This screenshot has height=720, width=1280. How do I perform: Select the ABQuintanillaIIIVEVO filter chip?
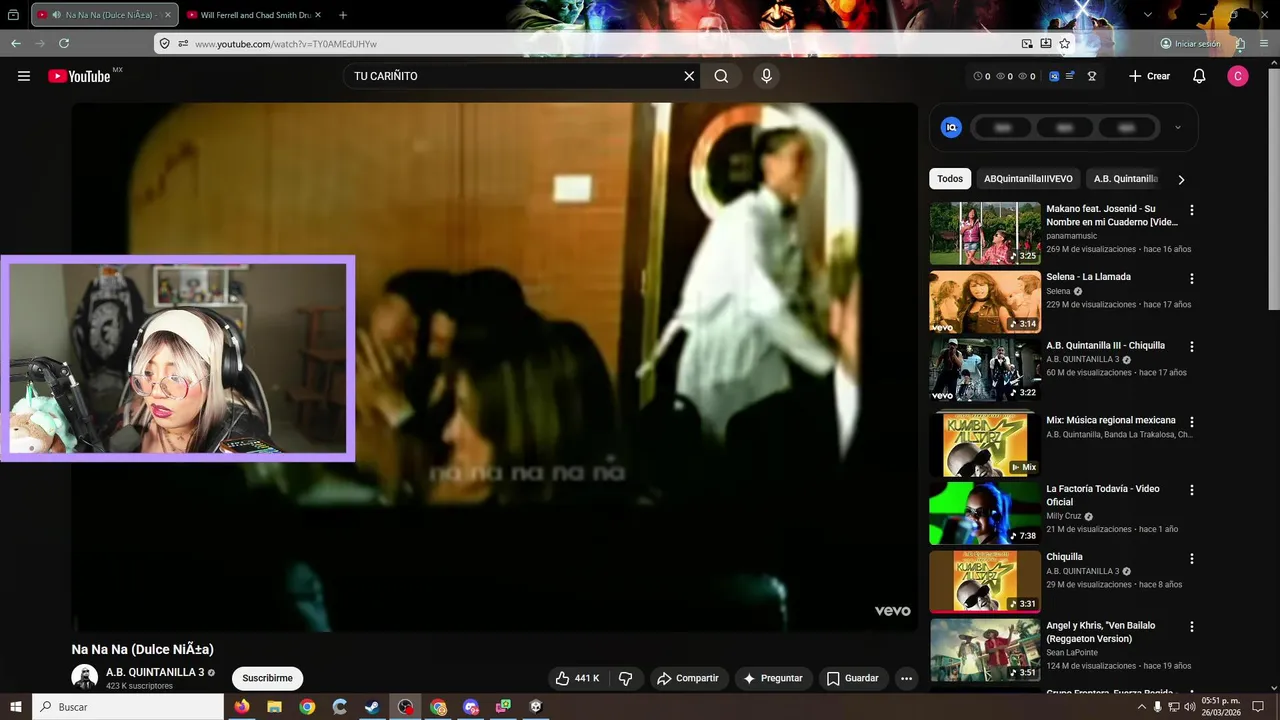[1028, 179]
